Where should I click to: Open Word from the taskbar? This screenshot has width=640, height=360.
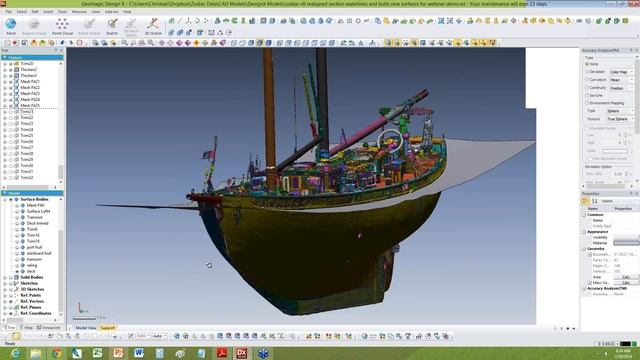pyautogui.click(x=139, y=353)
